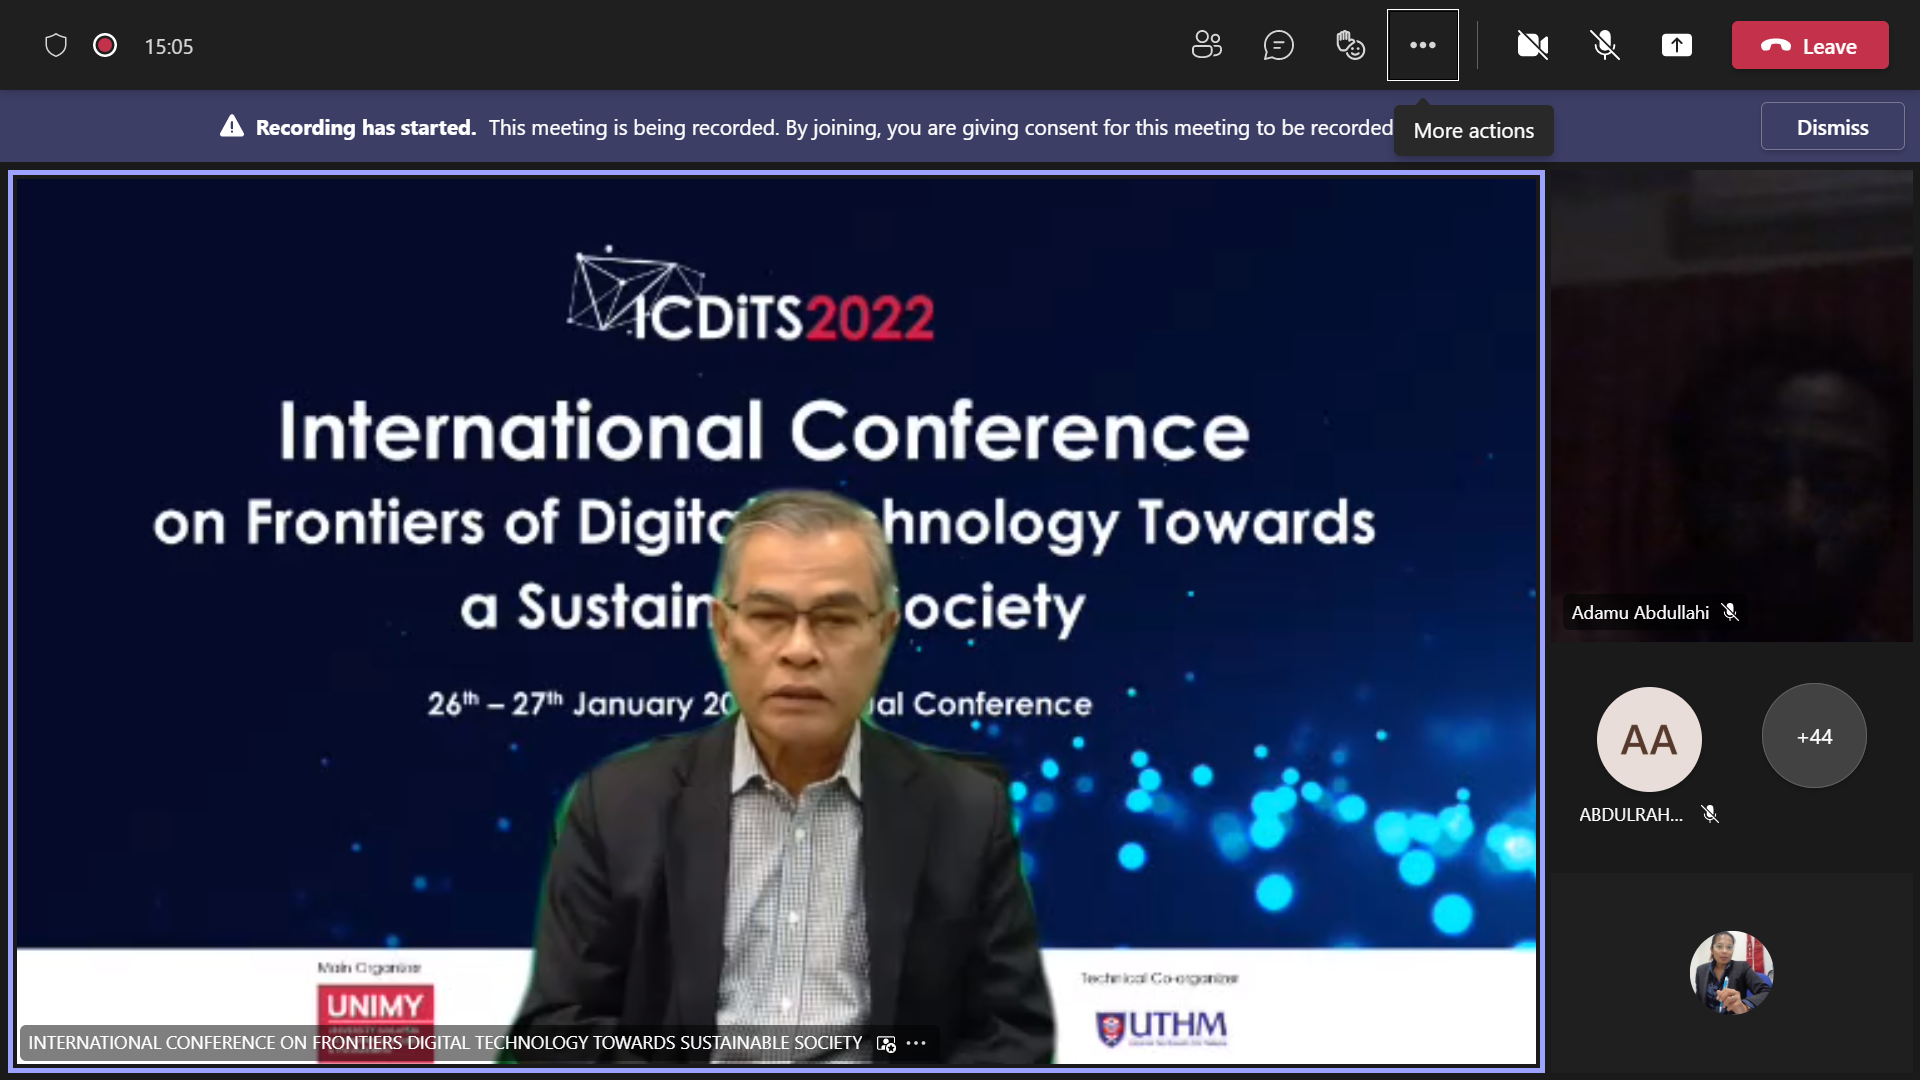Select the AA avatar of ABDULRAH...
This screenshot has width=1920, height=1080.
(x=1649, y=739)
